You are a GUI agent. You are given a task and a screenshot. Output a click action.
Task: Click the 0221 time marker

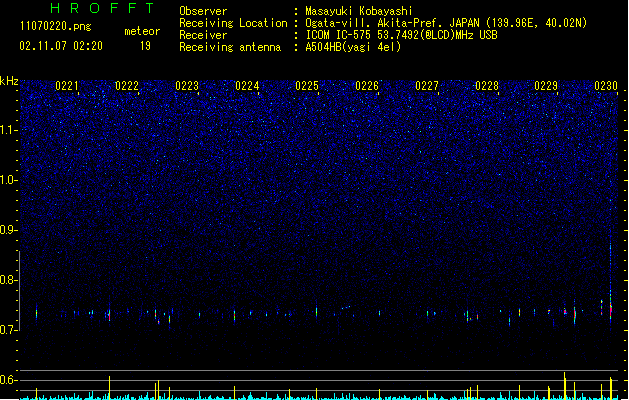[67, 86]
